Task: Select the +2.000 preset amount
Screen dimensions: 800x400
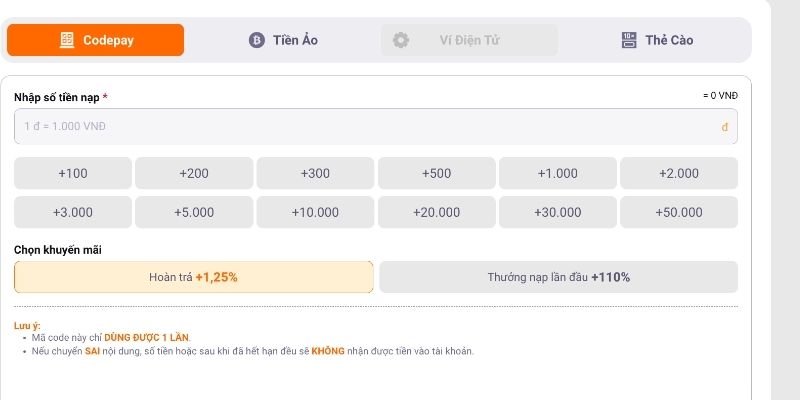Action: 679,173
